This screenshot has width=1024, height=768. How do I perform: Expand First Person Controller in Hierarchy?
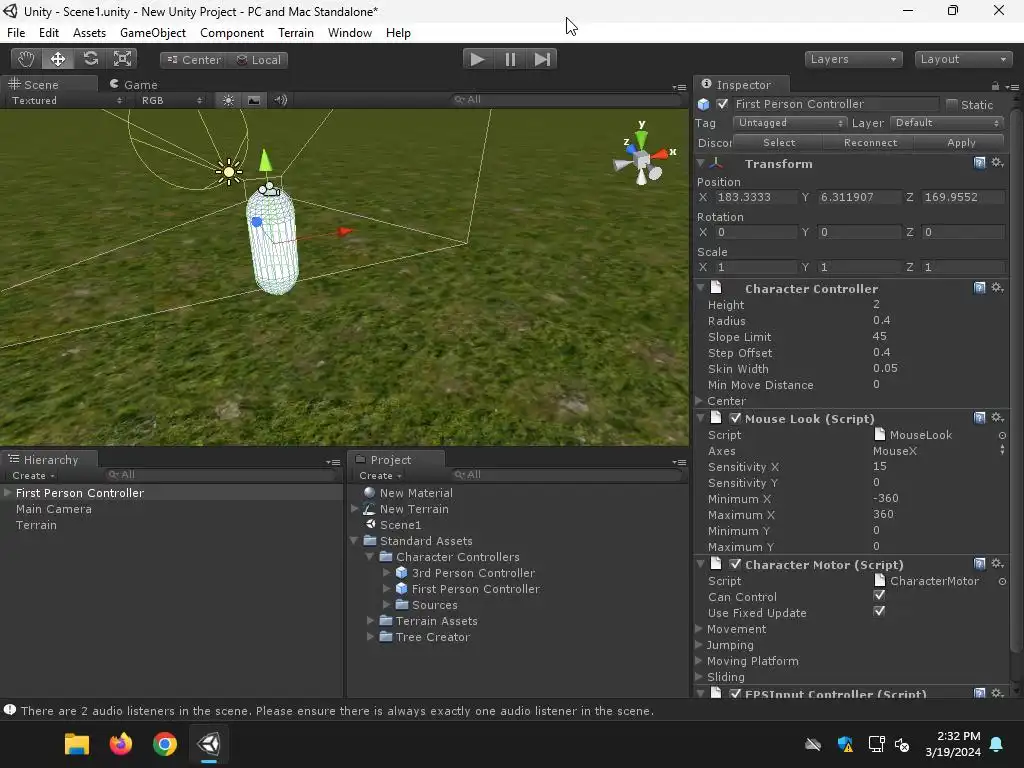[8, 492]
